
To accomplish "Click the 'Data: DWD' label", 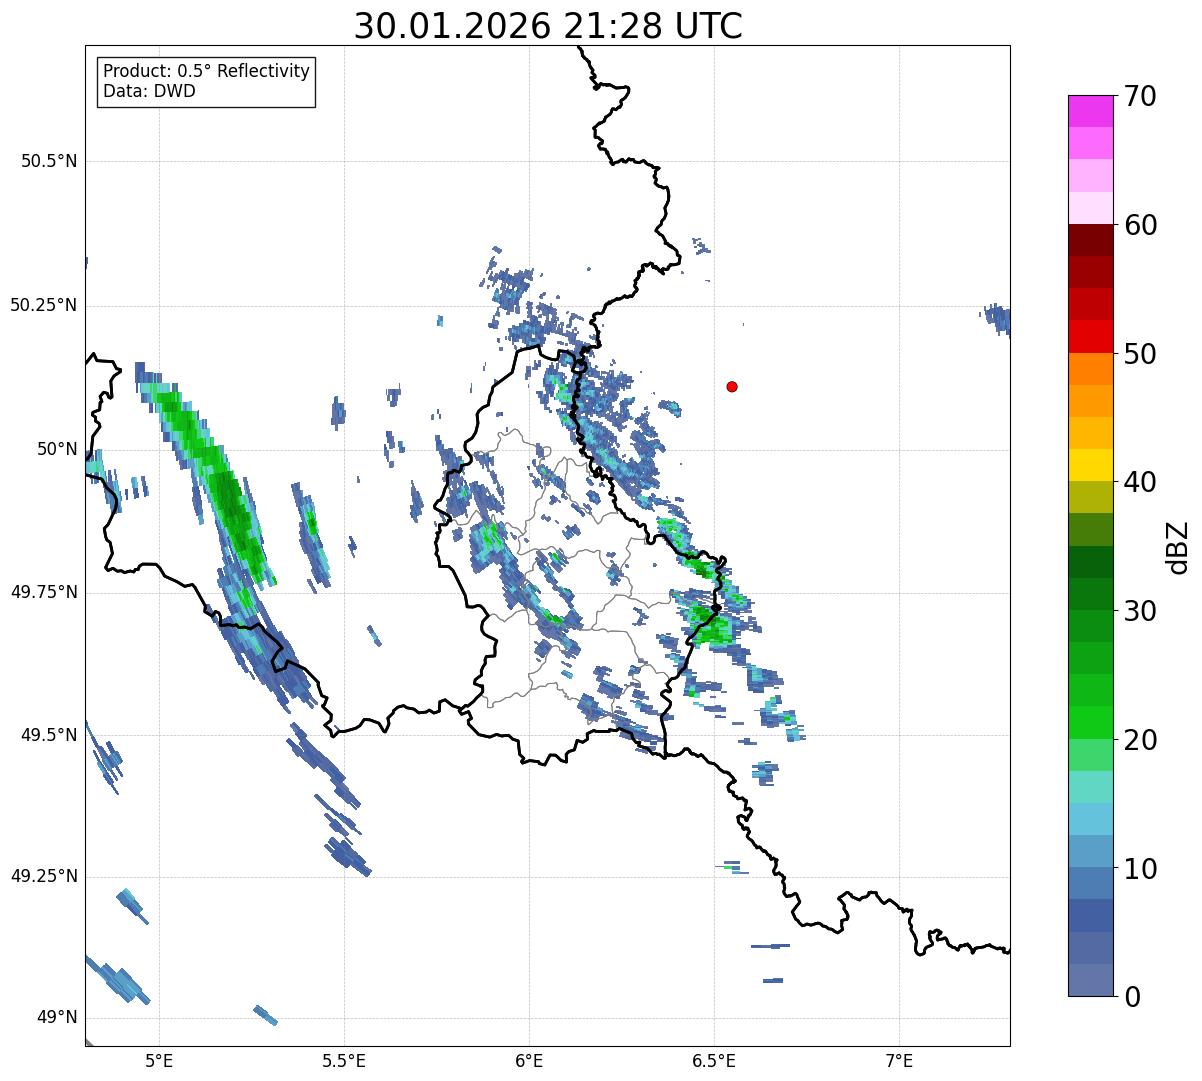I will [x=150, y=92].
